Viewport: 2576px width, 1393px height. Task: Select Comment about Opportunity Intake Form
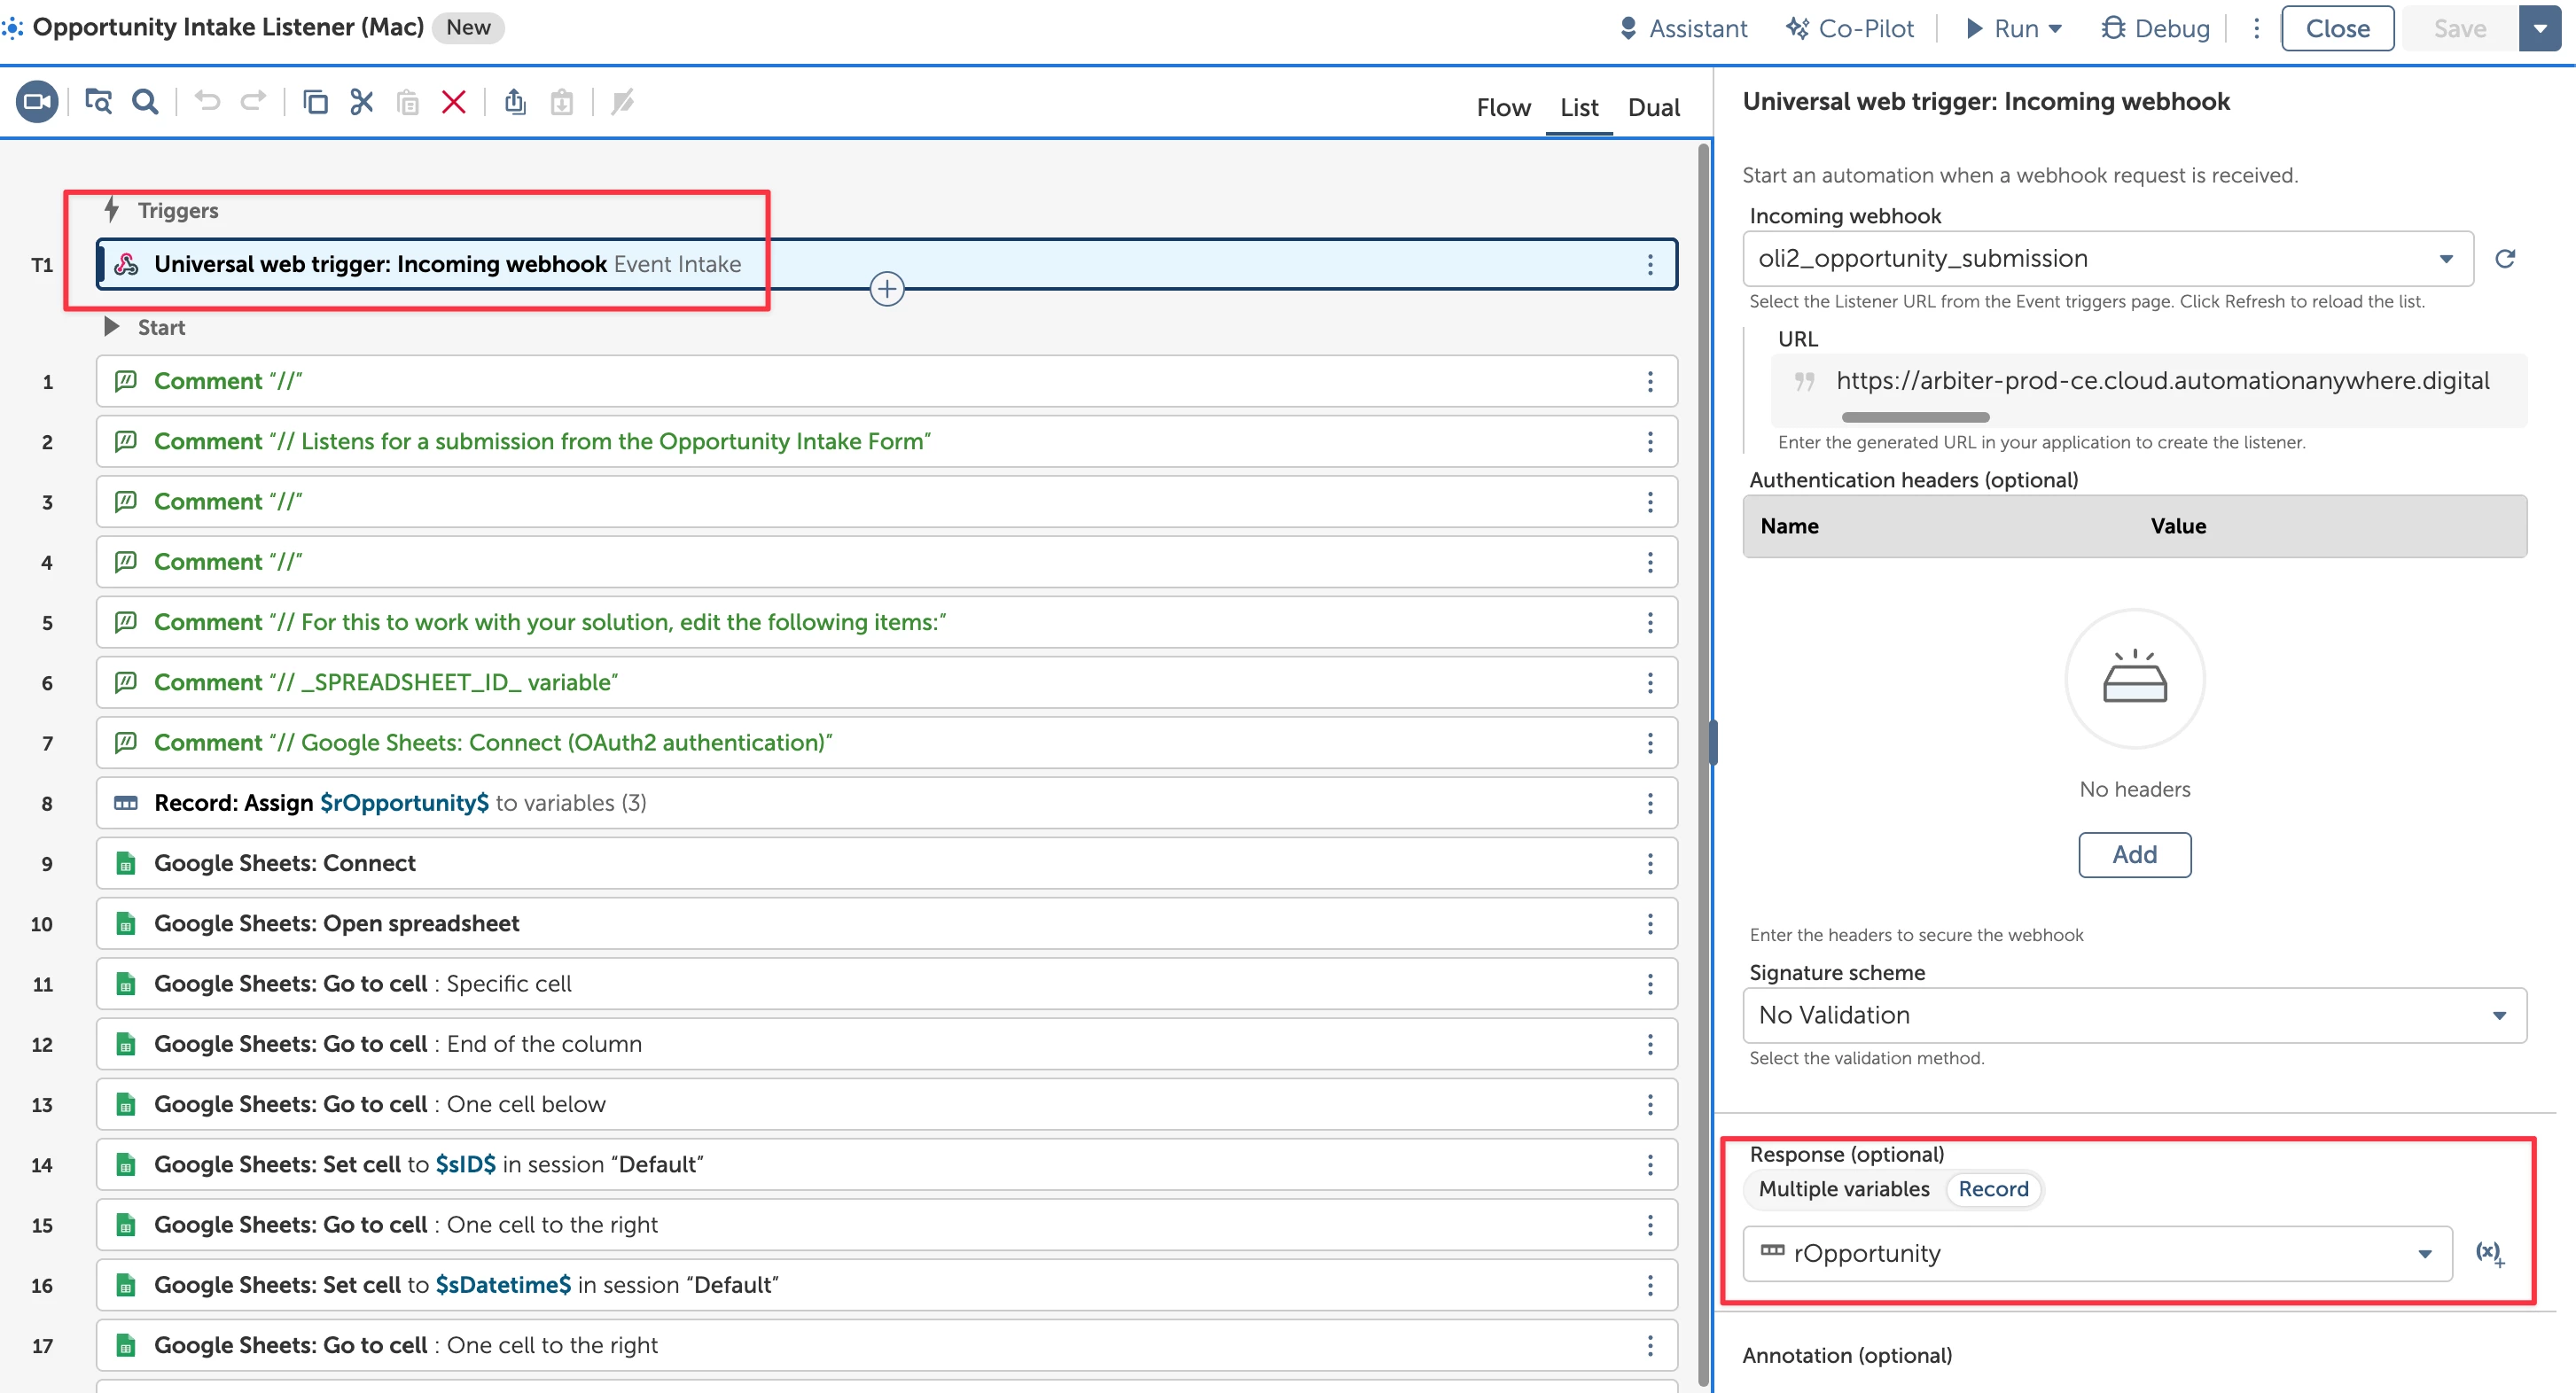point(886,441)
